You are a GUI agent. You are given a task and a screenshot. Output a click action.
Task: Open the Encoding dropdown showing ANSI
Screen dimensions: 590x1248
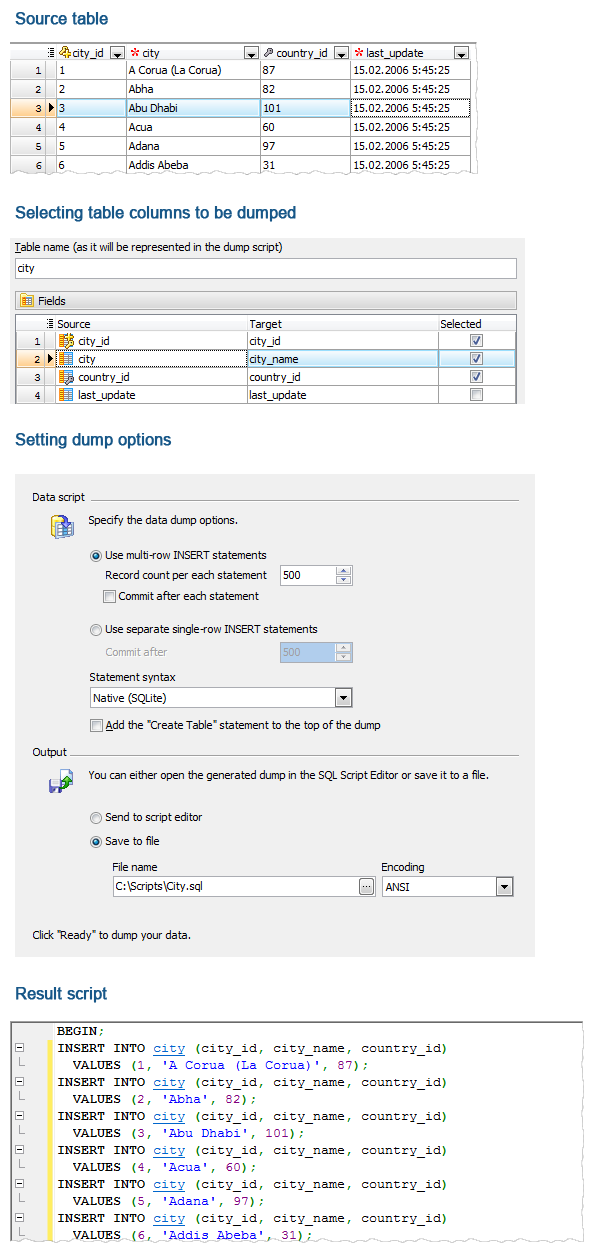(x=504, y=886)
